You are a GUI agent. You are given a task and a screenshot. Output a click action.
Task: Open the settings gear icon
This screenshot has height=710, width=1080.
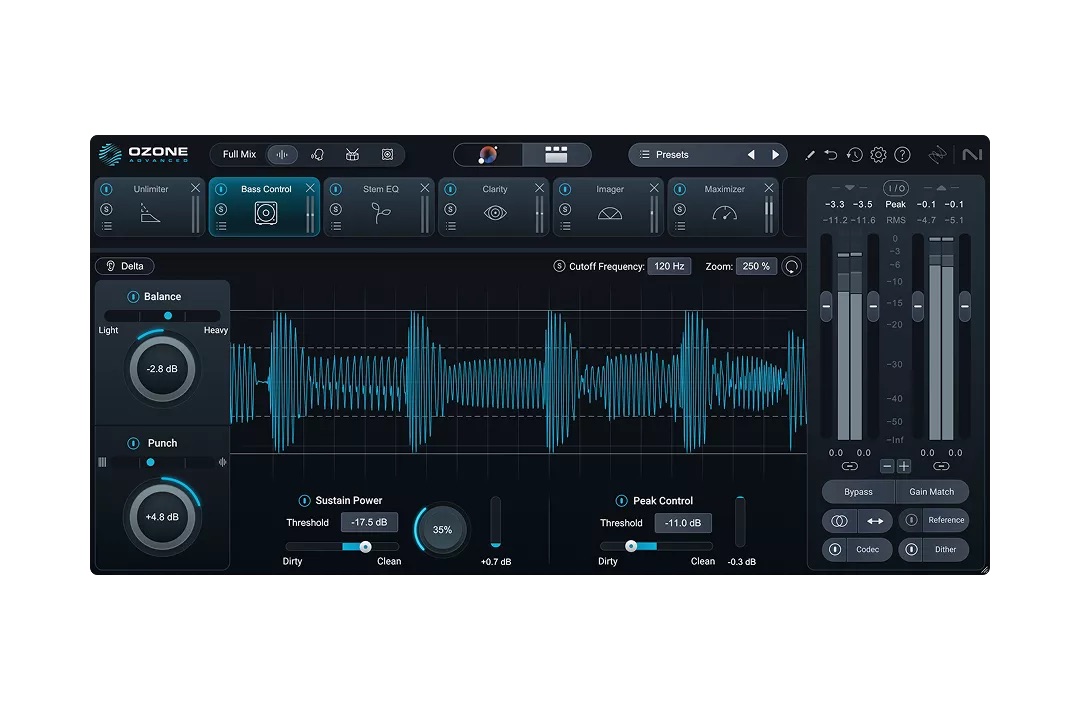click(878, 155)
